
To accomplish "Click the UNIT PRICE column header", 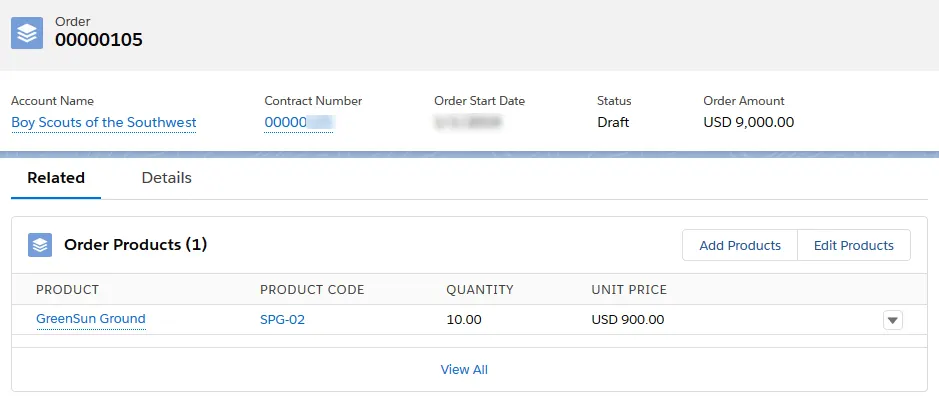I will [x=629, y=290].
